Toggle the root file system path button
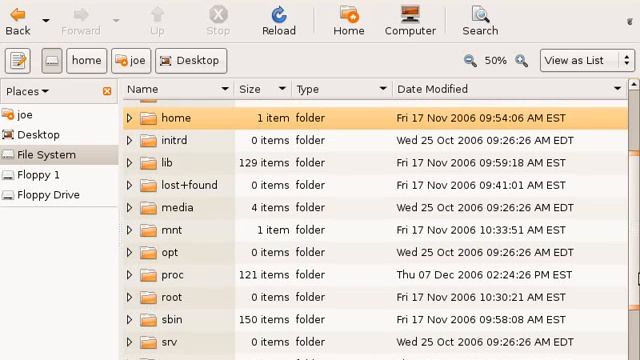 pos(52,61)
